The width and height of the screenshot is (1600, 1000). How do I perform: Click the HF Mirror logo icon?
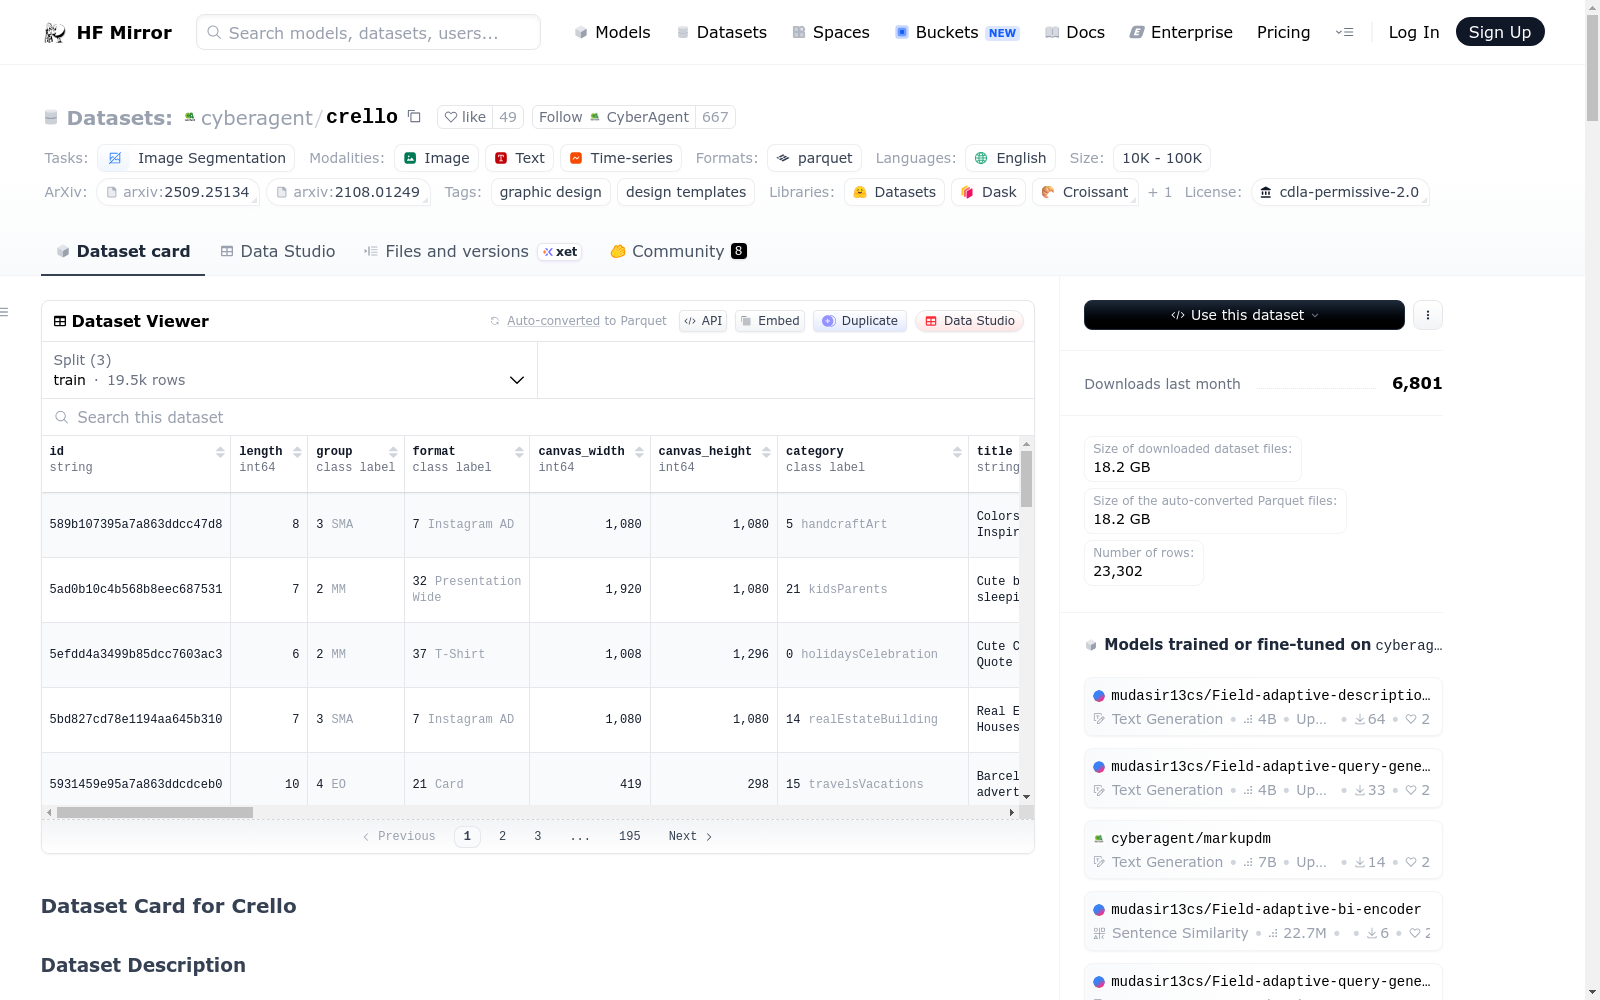[55, 33]
